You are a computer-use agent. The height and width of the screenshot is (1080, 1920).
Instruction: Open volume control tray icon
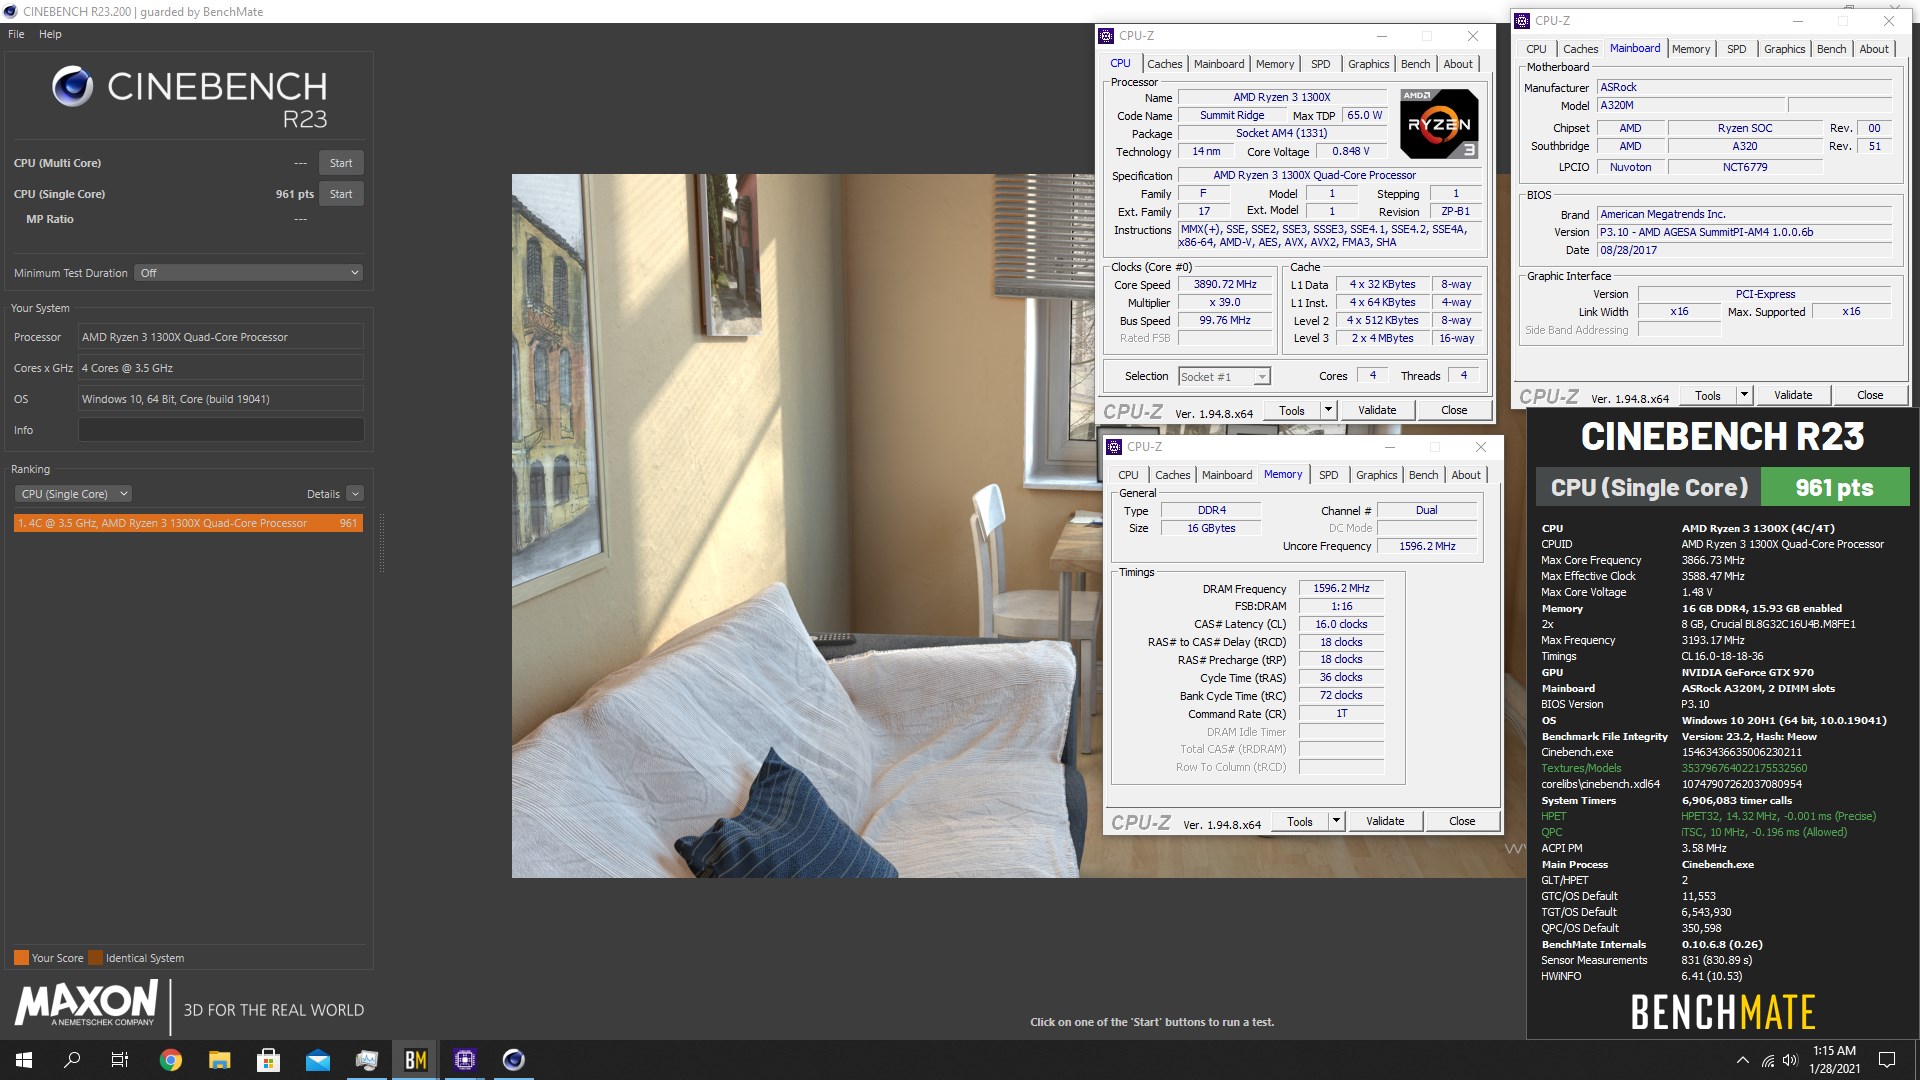[1790, 1060]
